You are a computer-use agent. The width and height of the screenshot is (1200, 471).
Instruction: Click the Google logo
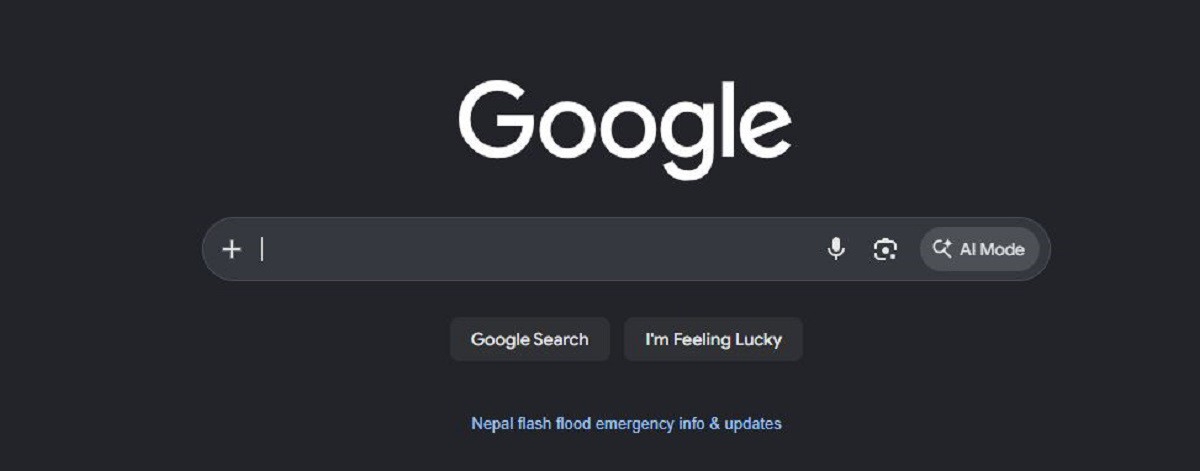tap(625, 130)
